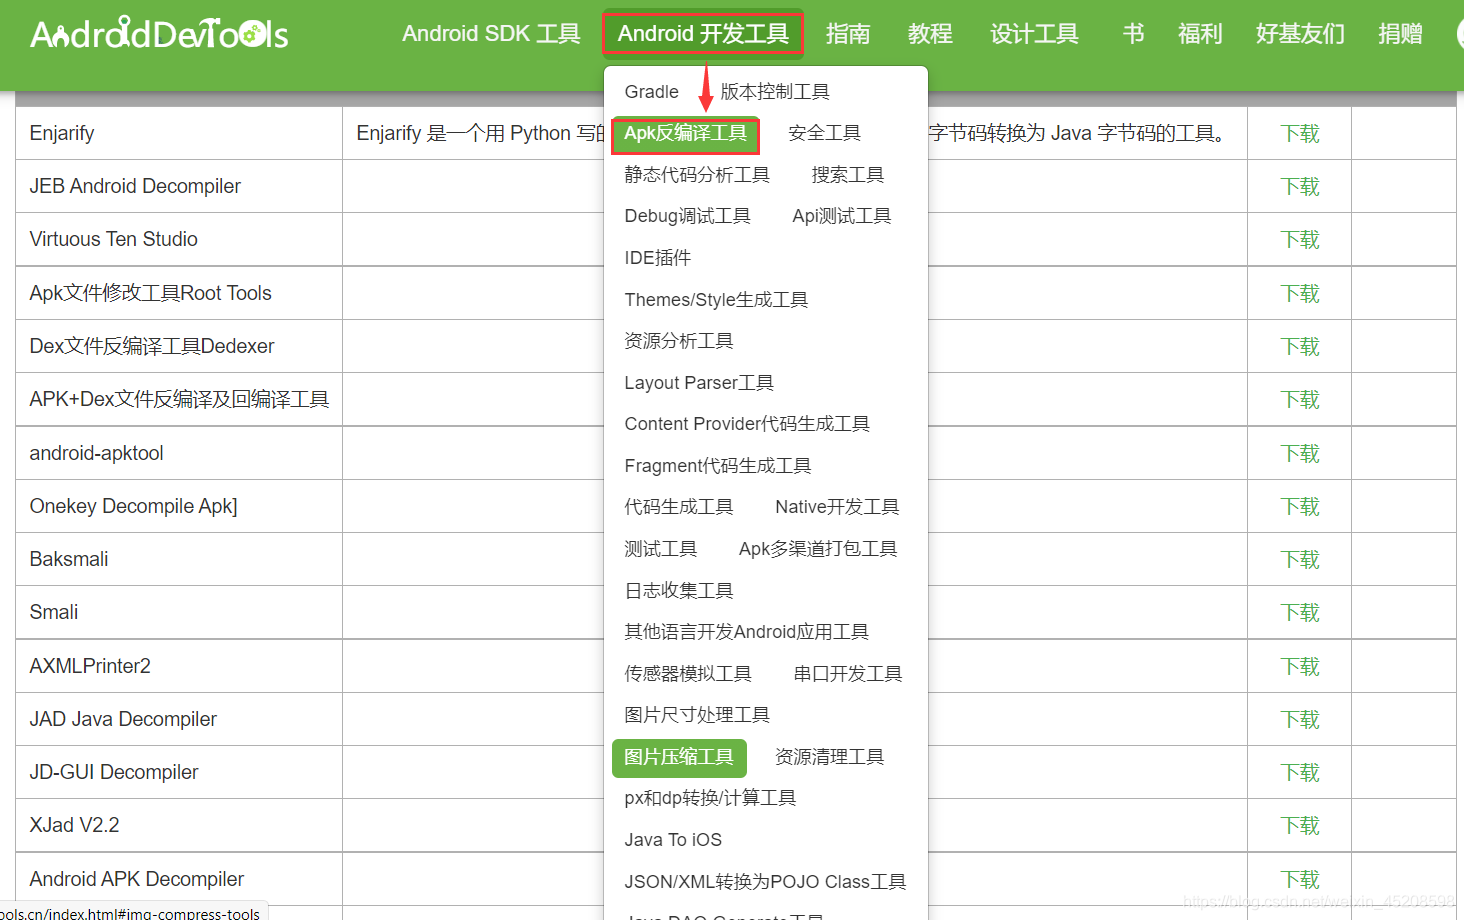Viewport: 1464px width, 920px height.
Task: Select Content Provider代码生成工具 entry
Action: (747, 424)
